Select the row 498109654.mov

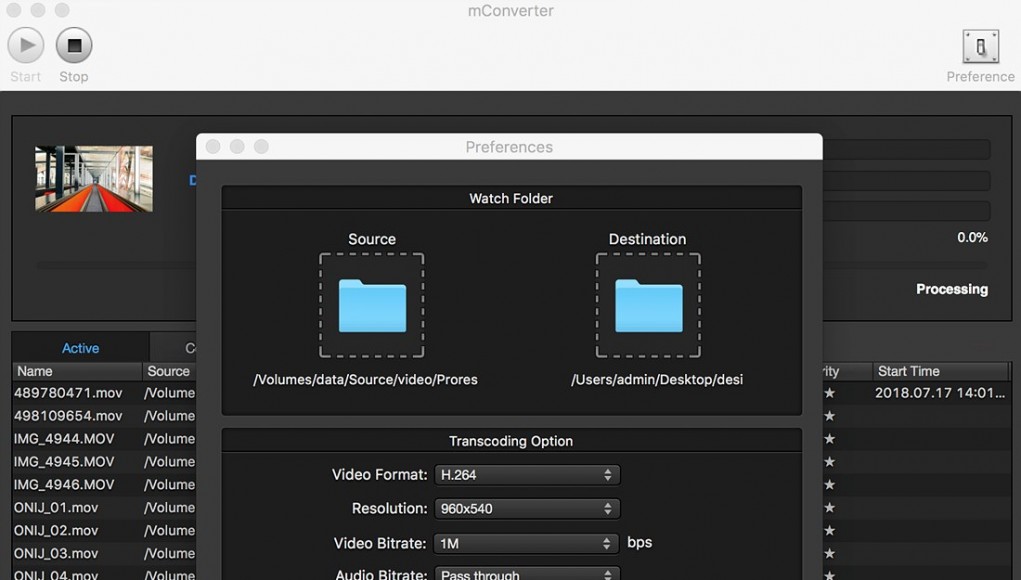pyautogui.click(x=104, y=415)
